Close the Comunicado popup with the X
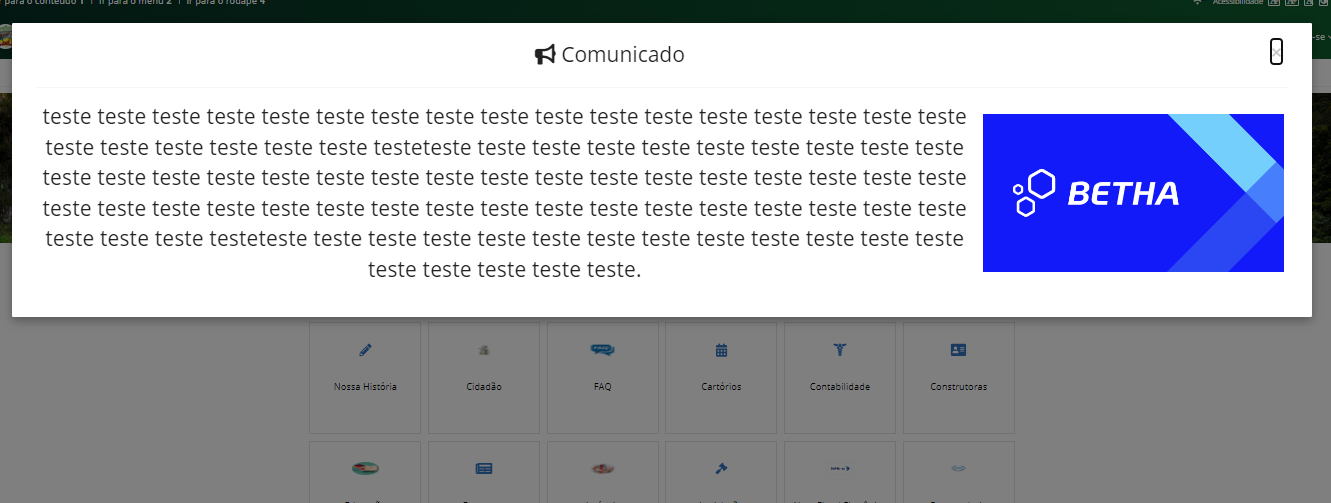Image resolution: width=1331 pixels, height=503 pixels. tap(1276, 52)
